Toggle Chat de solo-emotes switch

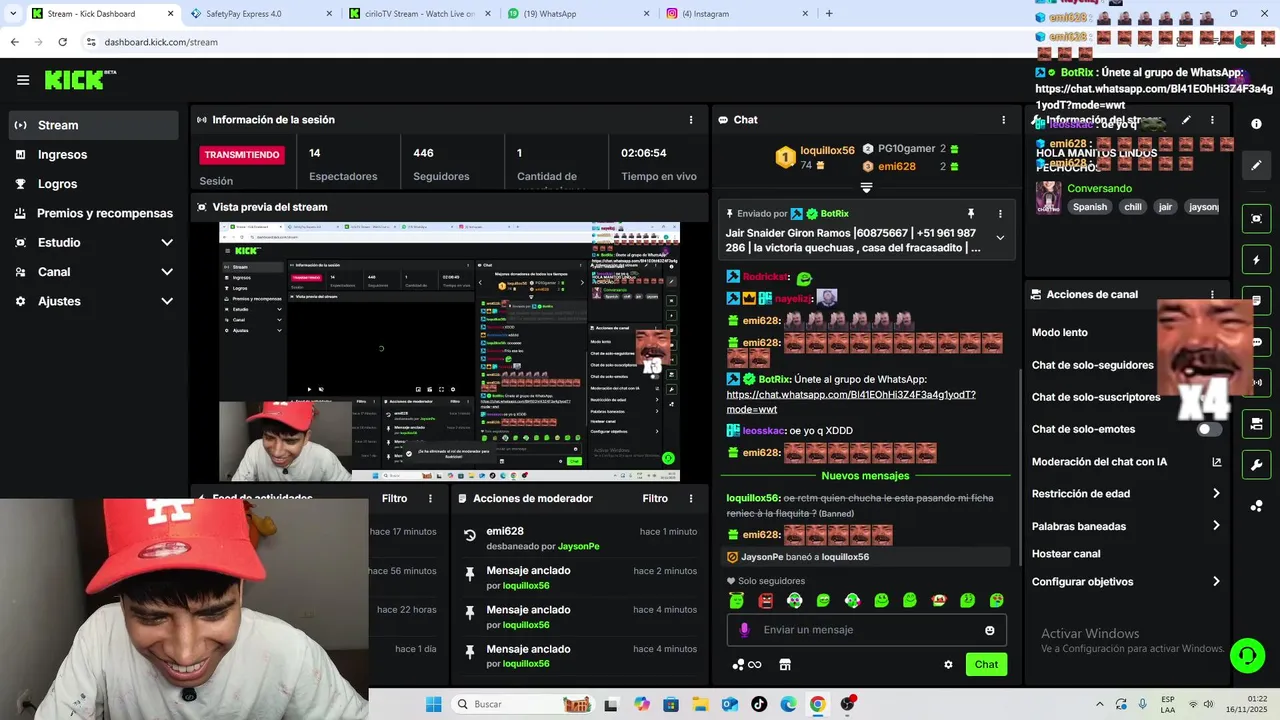point(1209,429)
